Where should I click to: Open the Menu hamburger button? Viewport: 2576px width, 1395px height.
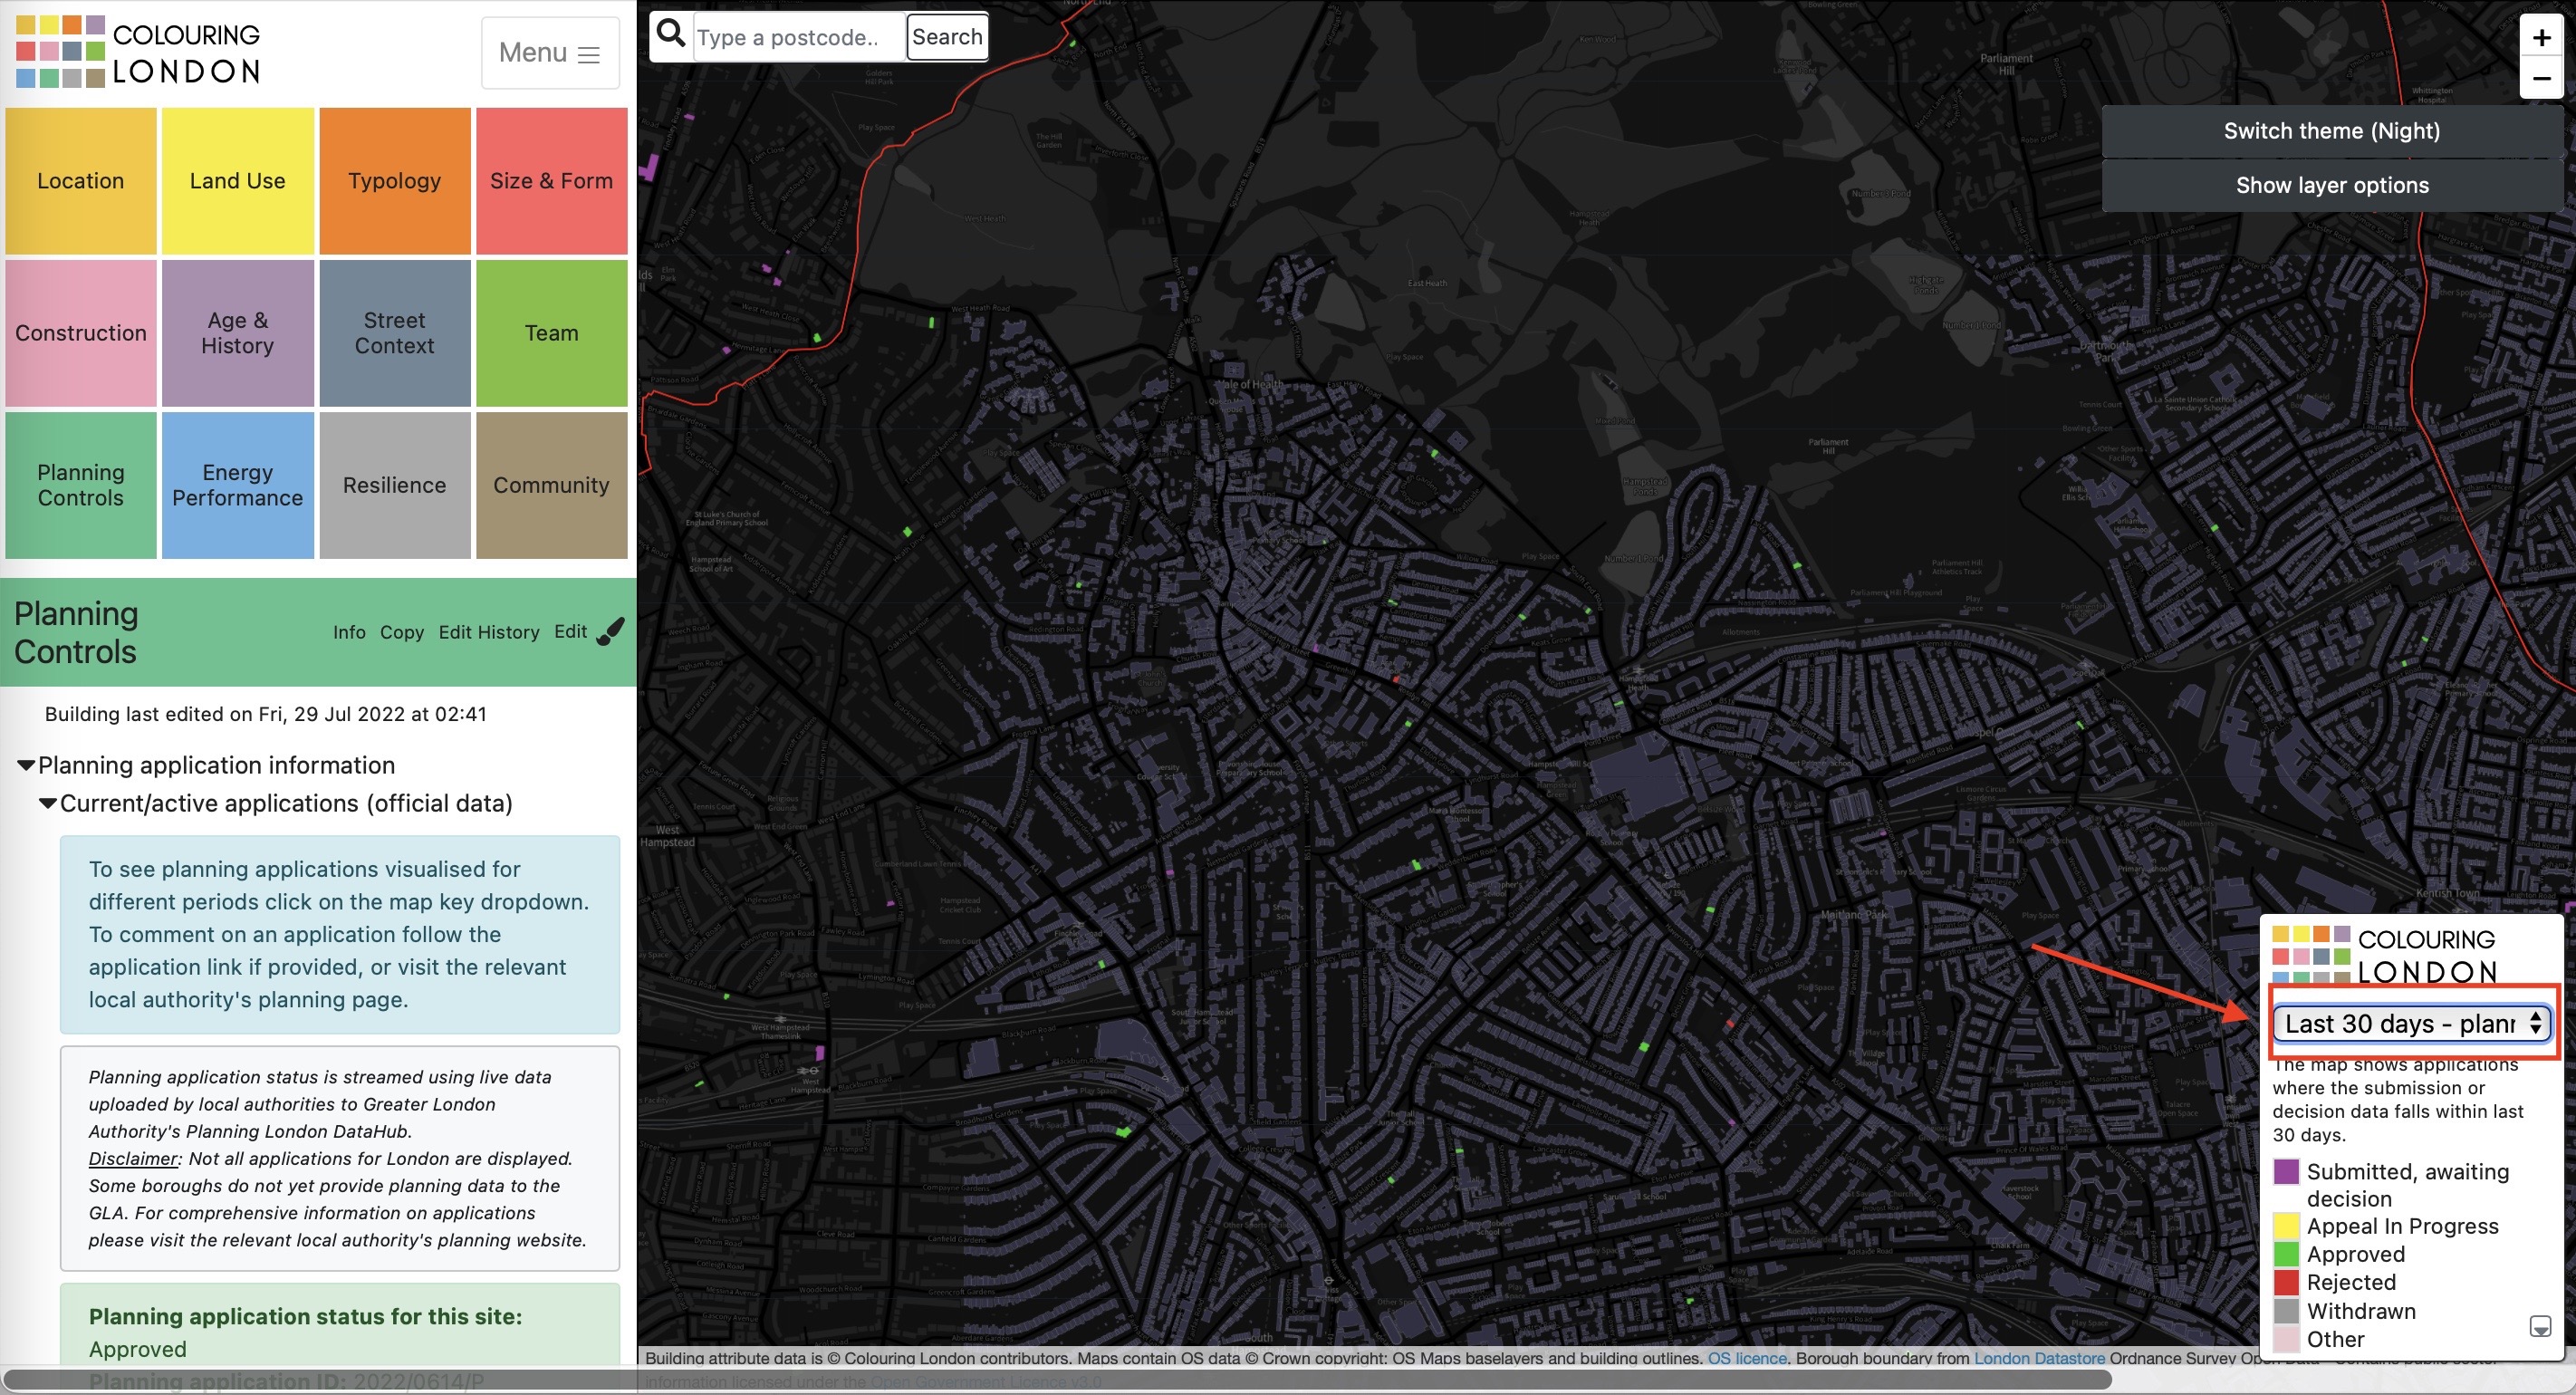pyautogui.click(x=550, y=53)
